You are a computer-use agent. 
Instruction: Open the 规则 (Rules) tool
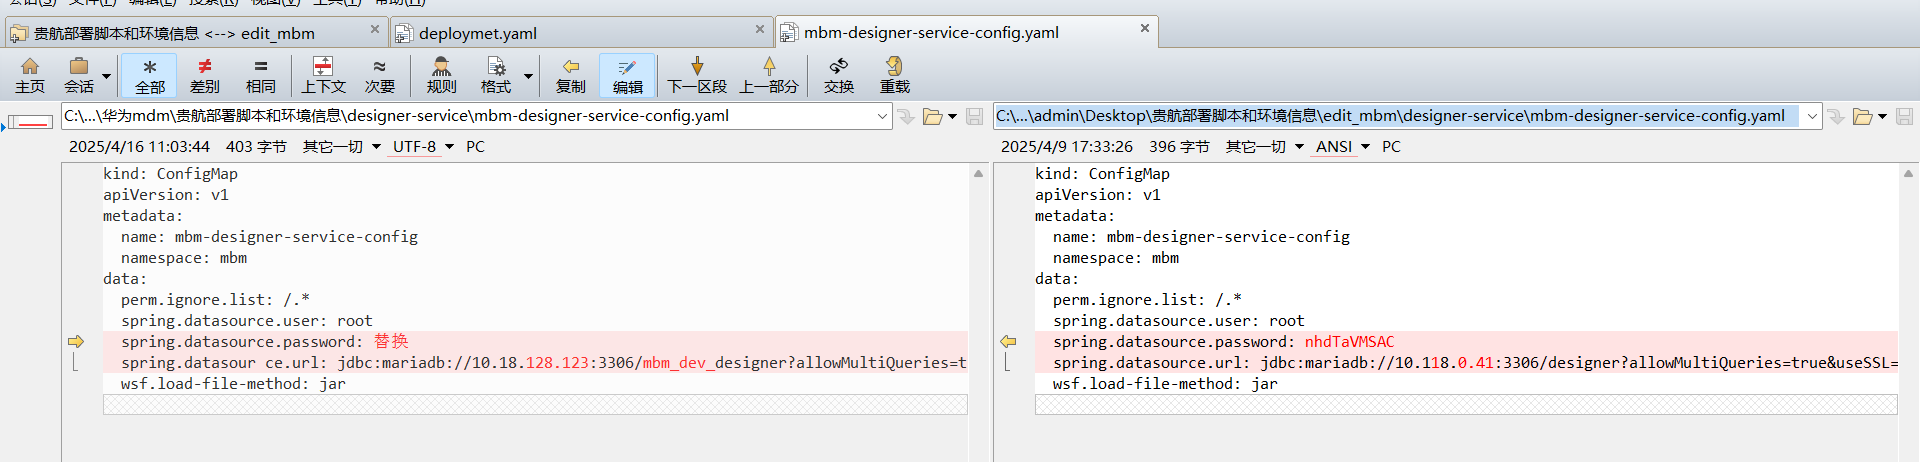(x=441, y=75)
